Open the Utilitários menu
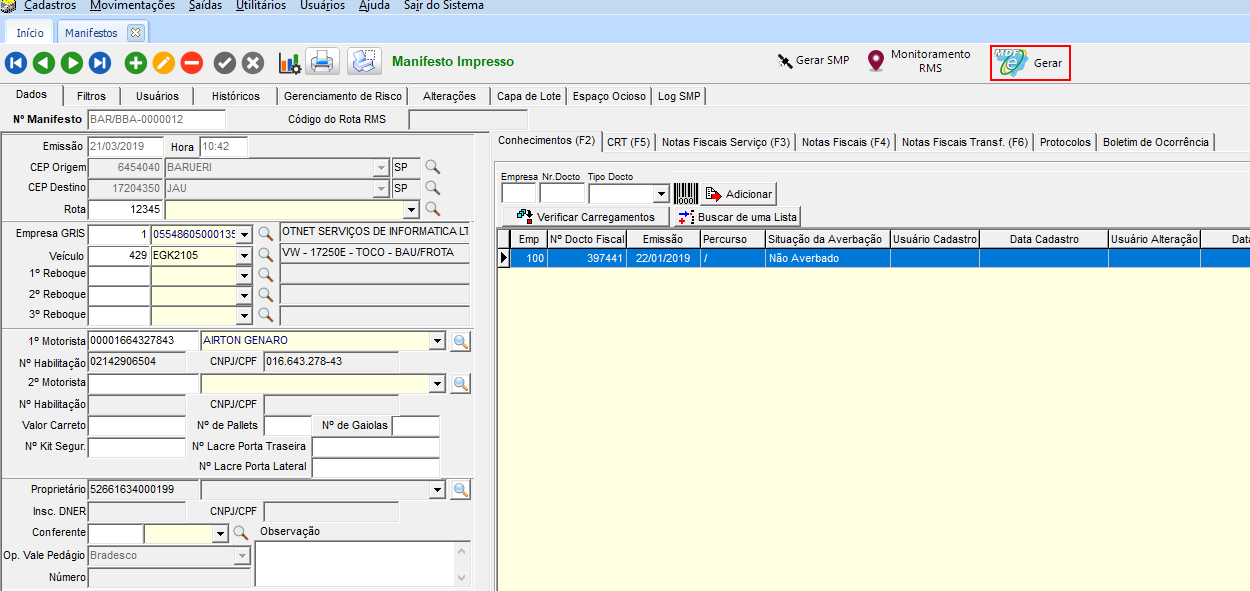This screenshot has width=1250, height=591. tap(262, 6)
